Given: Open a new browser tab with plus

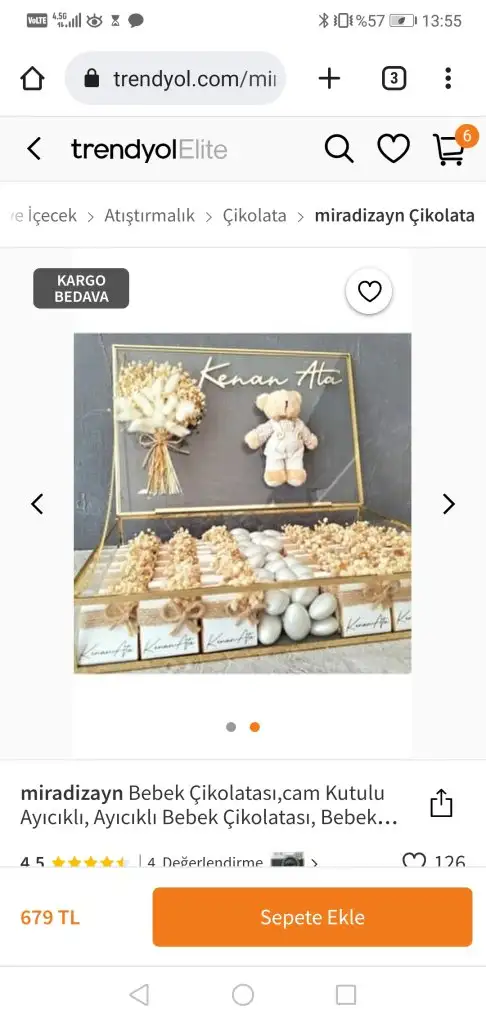Looking at the screenshot, I should 329,79.
